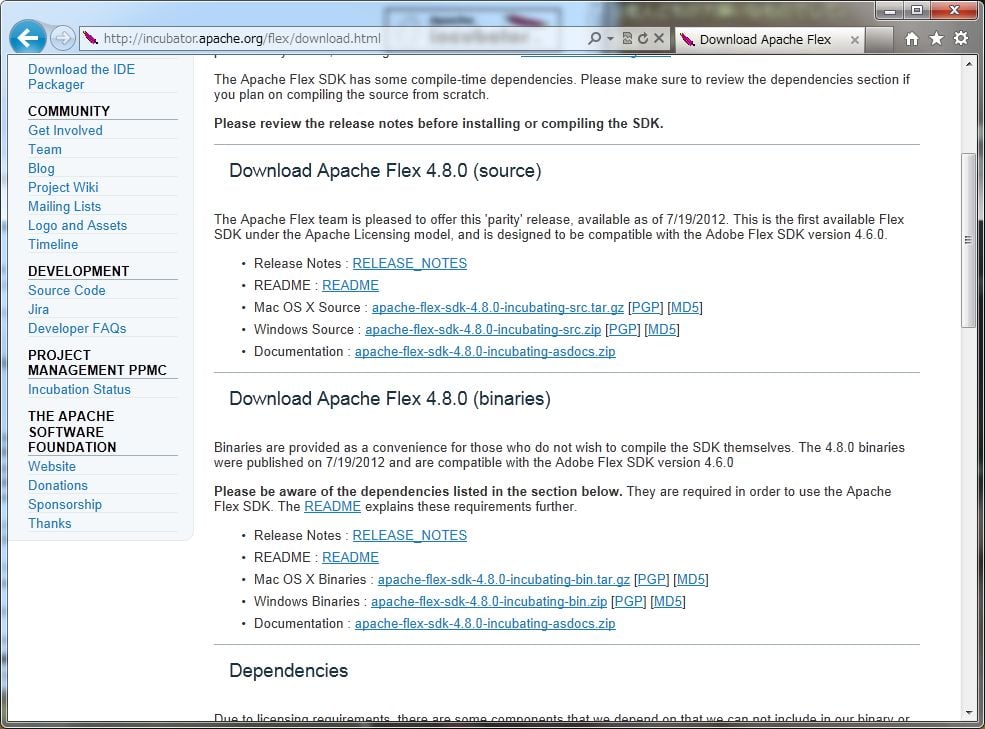Open Logo and Assets sidebar link
This screenshot has height=729, width=985.
coord(77,225)
